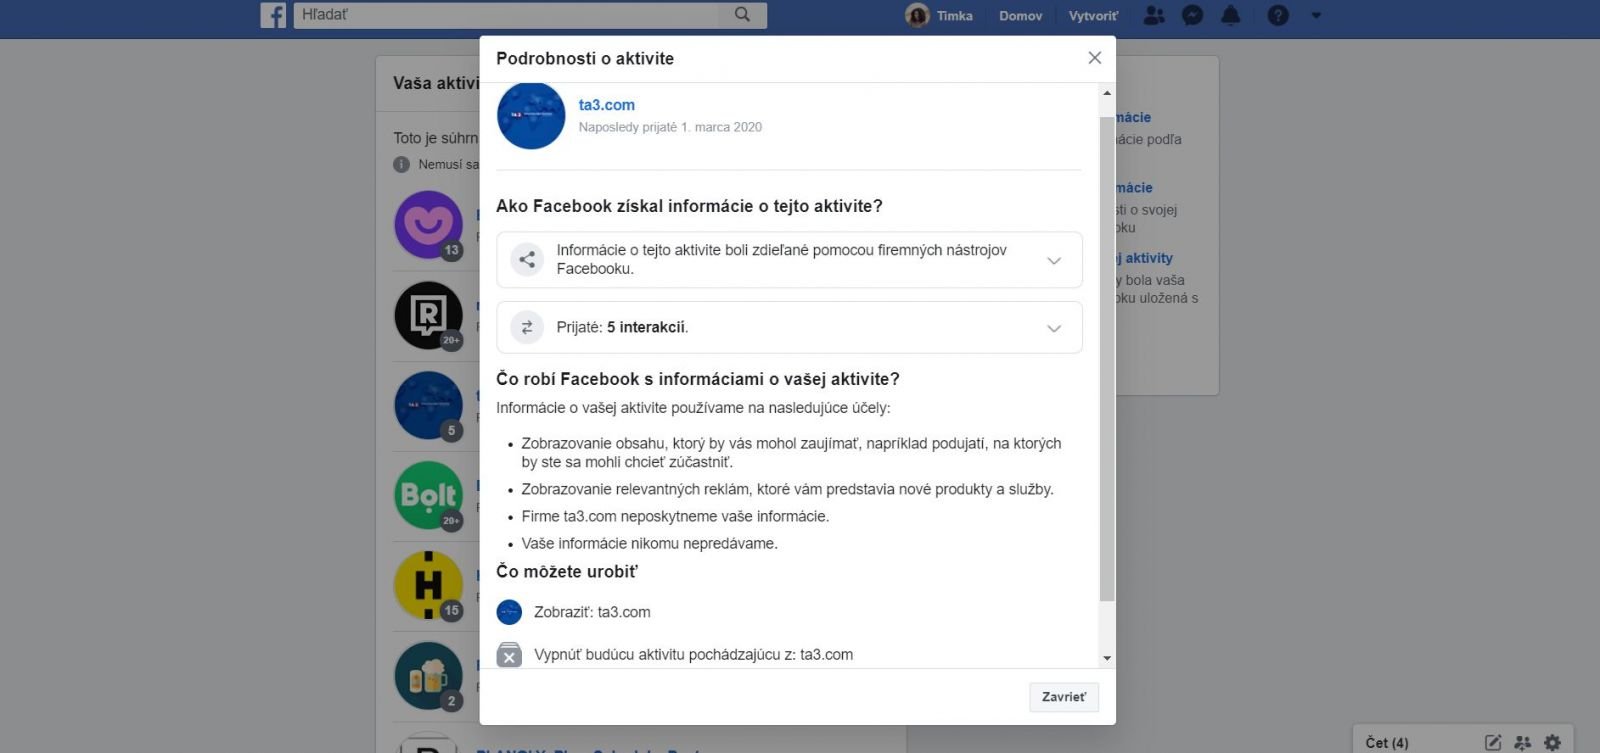This screenshot has width=1600, height=753.
Task: Click the blue ta3 icon with badge 5
Action: point(429,406)
